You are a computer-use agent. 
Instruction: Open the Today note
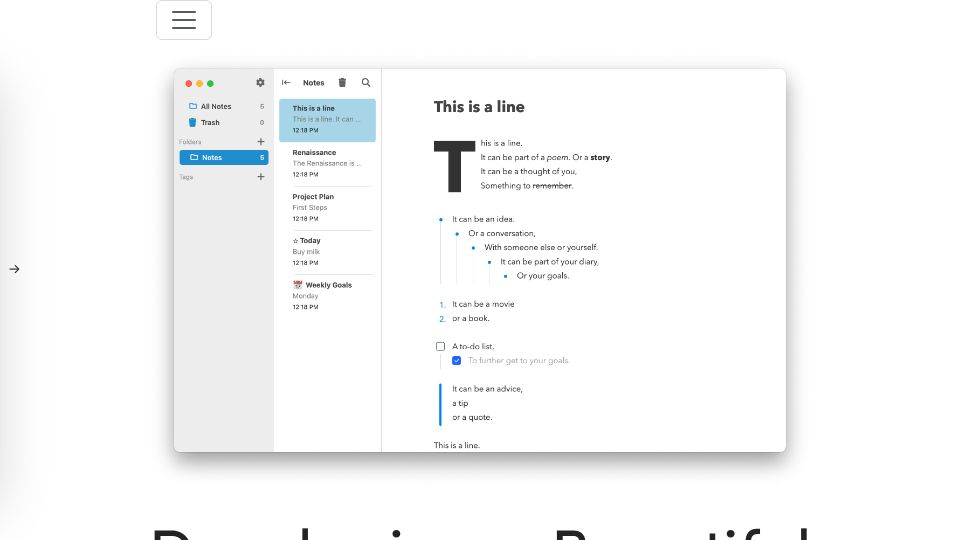pos(328,252)
